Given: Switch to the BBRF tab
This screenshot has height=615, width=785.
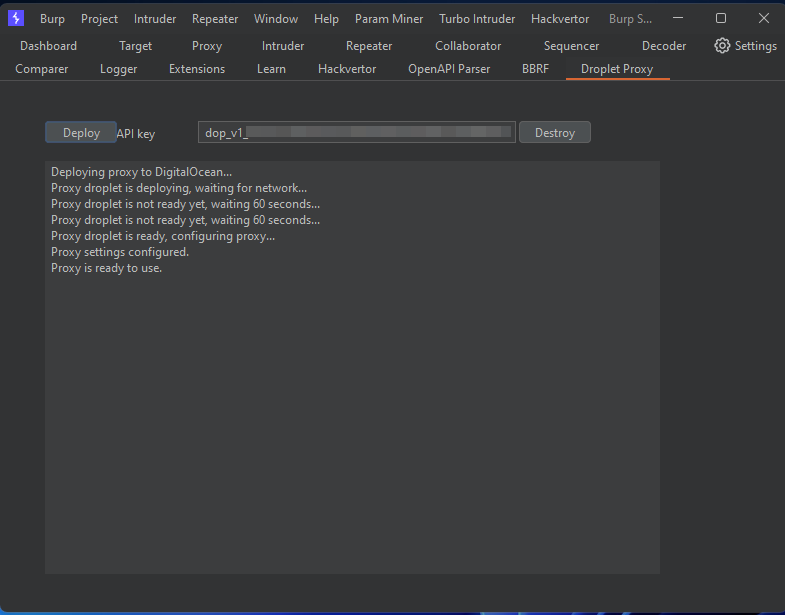Looking at the screenshot, I should [x=535, y=69].
